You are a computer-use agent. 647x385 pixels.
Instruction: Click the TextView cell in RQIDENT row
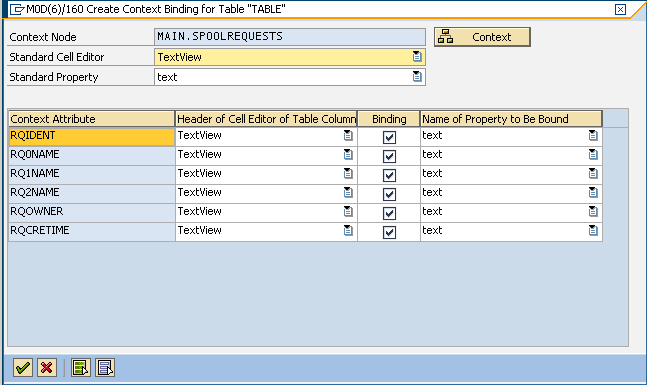pyautogui.click(x=266, y=136)
